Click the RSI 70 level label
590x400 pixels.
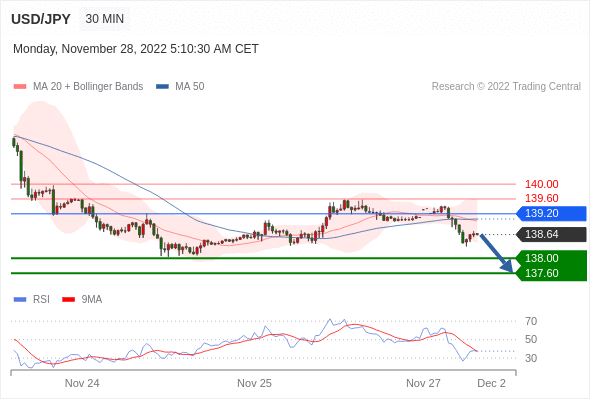[x=531, y=321]
